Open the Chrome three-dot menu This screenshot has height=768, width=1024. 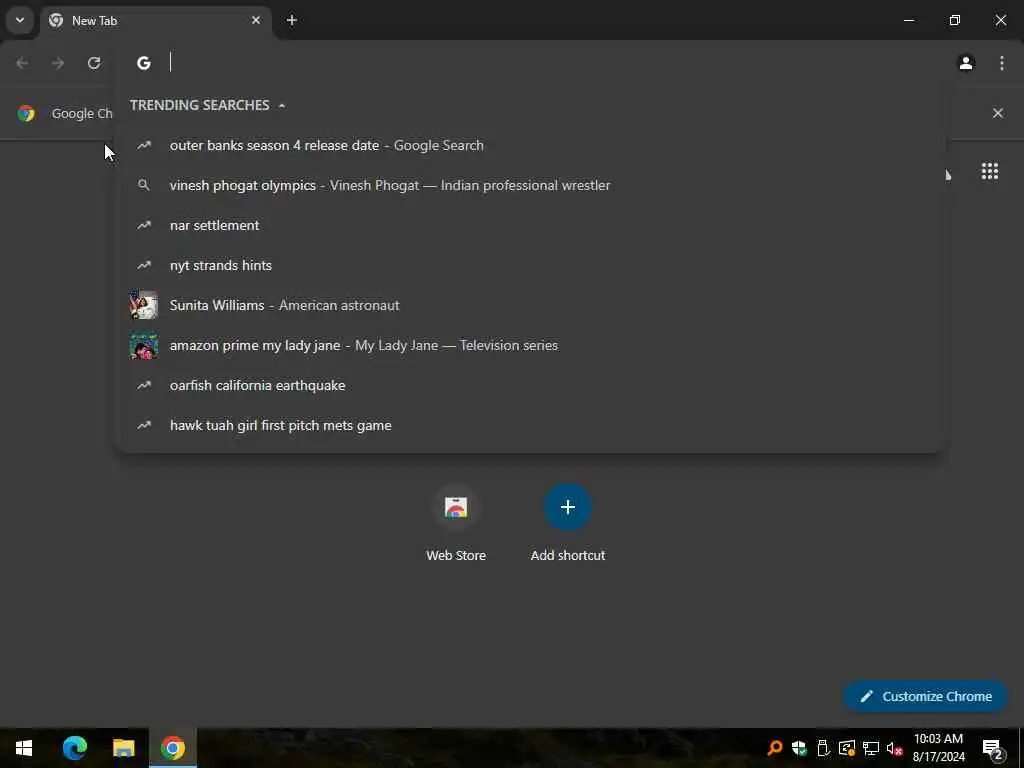[x=1002, y=63]
